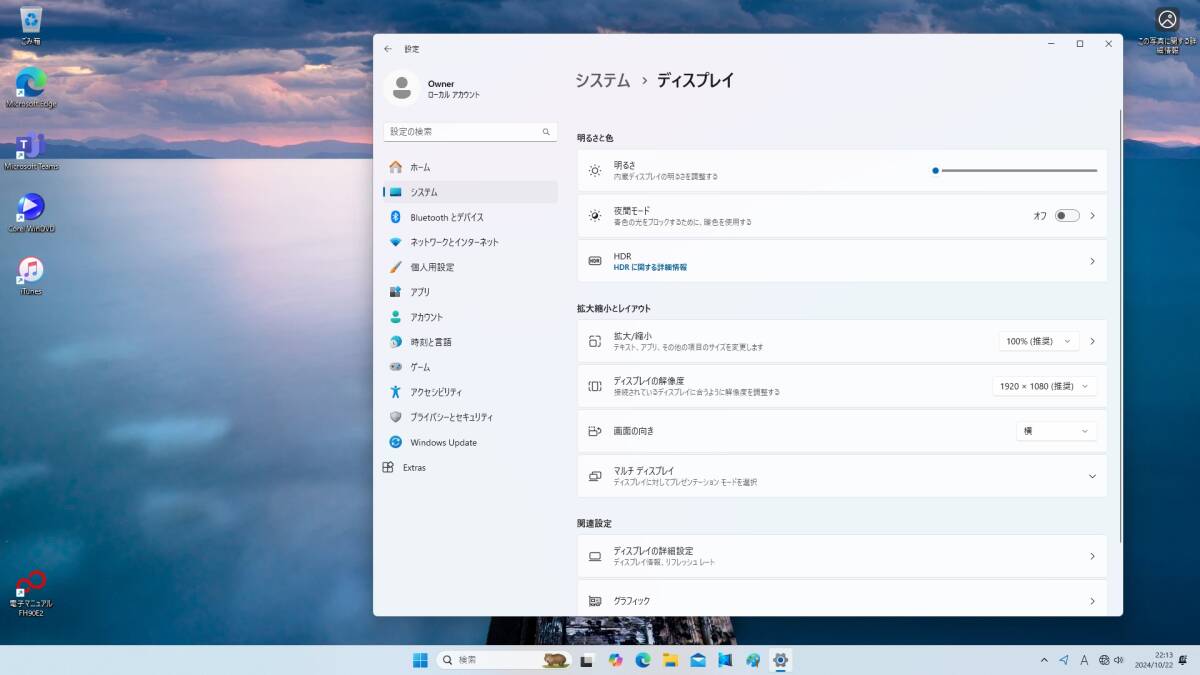This screenshot has width=1200, height=675.
Task: Open the ホーム (Home) settings page
Action: coord(470,167)
